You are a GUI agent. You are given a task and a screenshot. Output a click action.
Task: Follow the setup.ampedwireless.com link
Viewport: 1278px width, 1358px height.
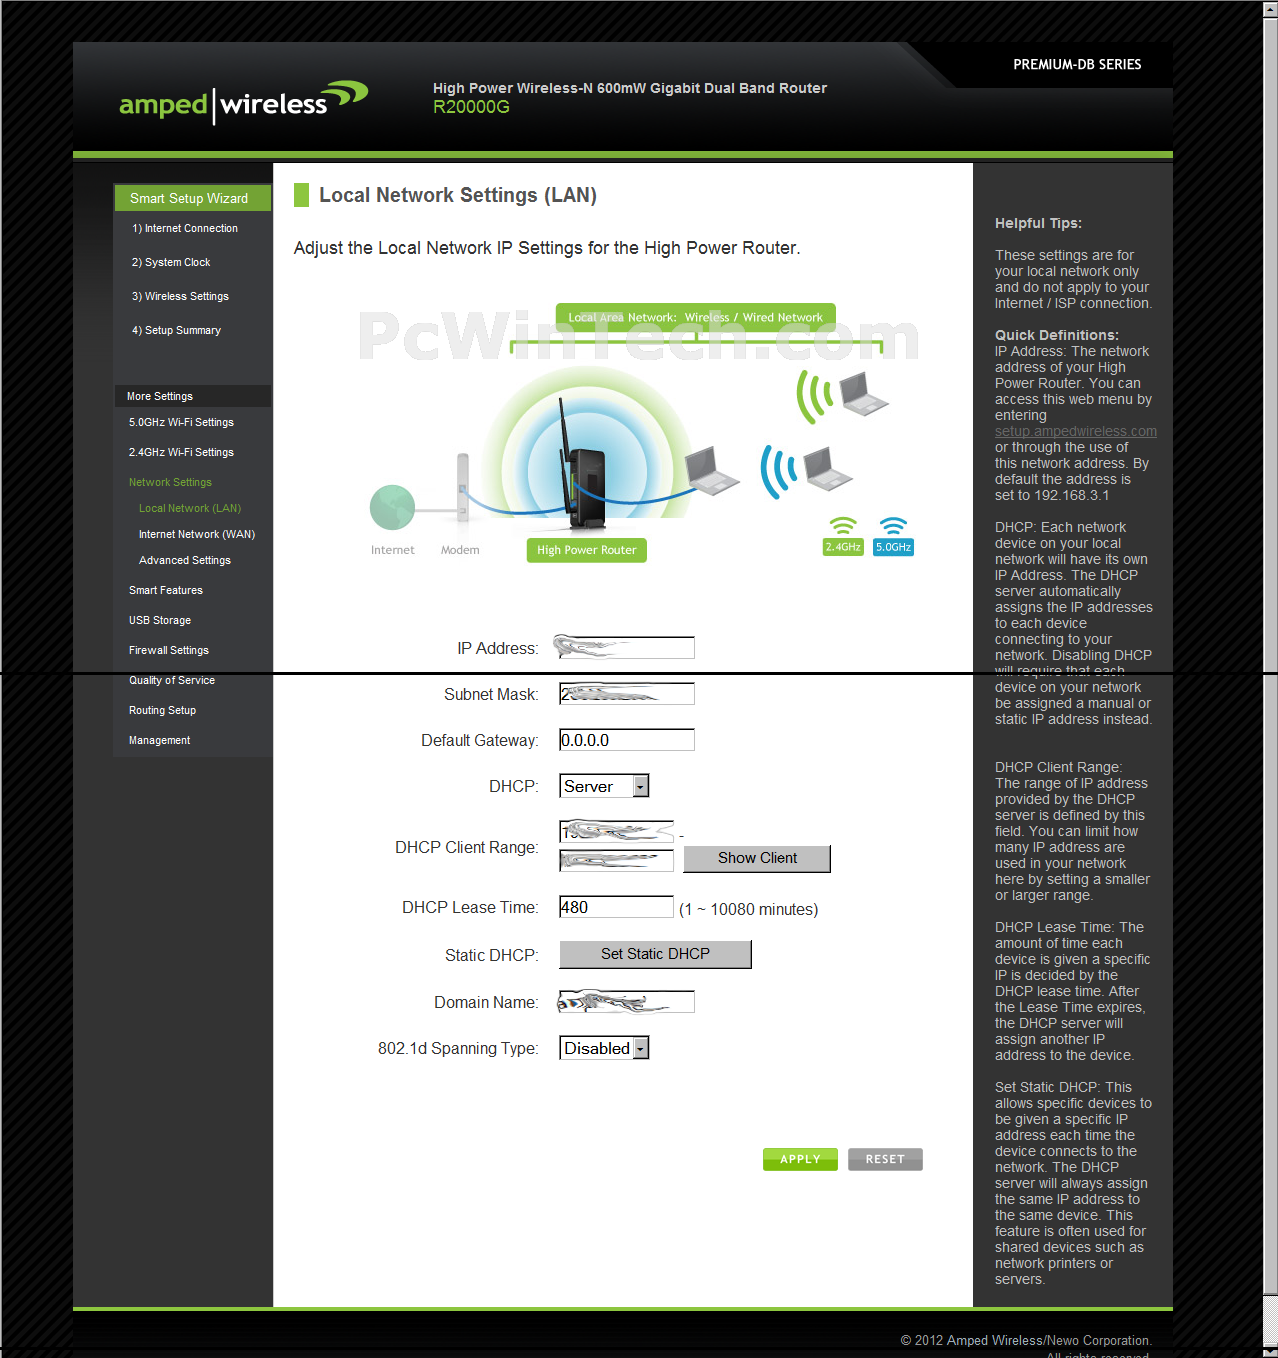click(1075, 431)
